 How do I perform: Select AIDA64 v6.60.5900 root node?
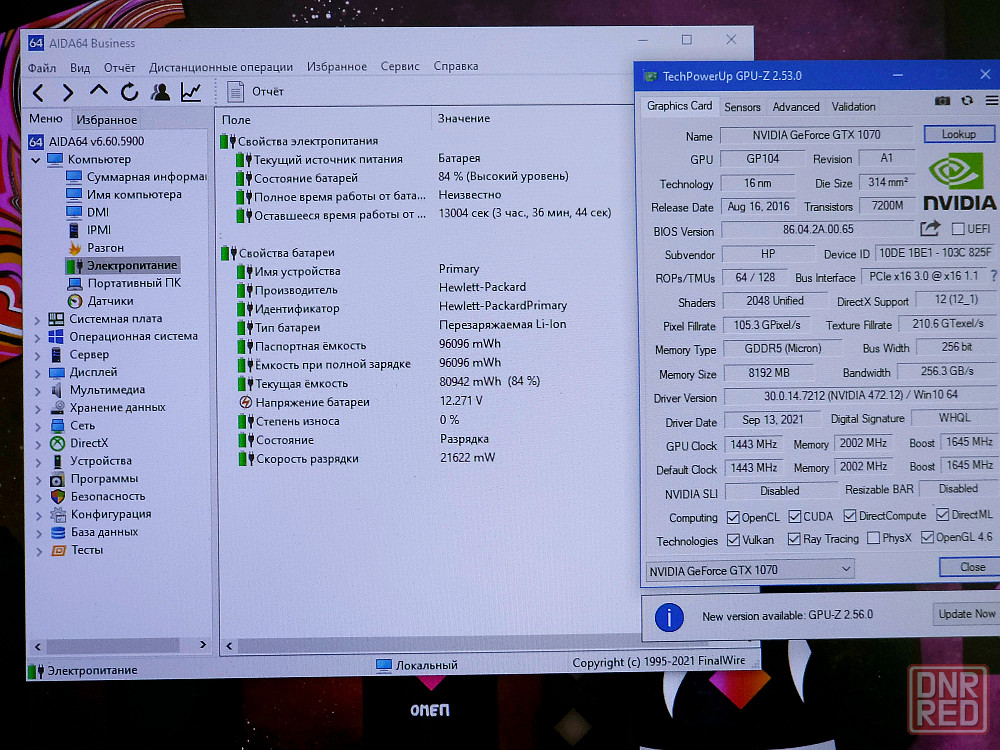click(87, 142)
